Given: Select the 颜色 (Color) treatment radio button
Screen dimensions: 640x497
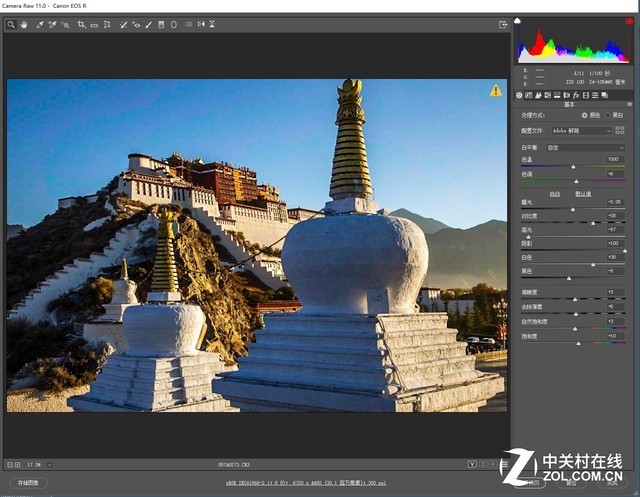Looking at the screenshot, I should click(x=584, y=115).
